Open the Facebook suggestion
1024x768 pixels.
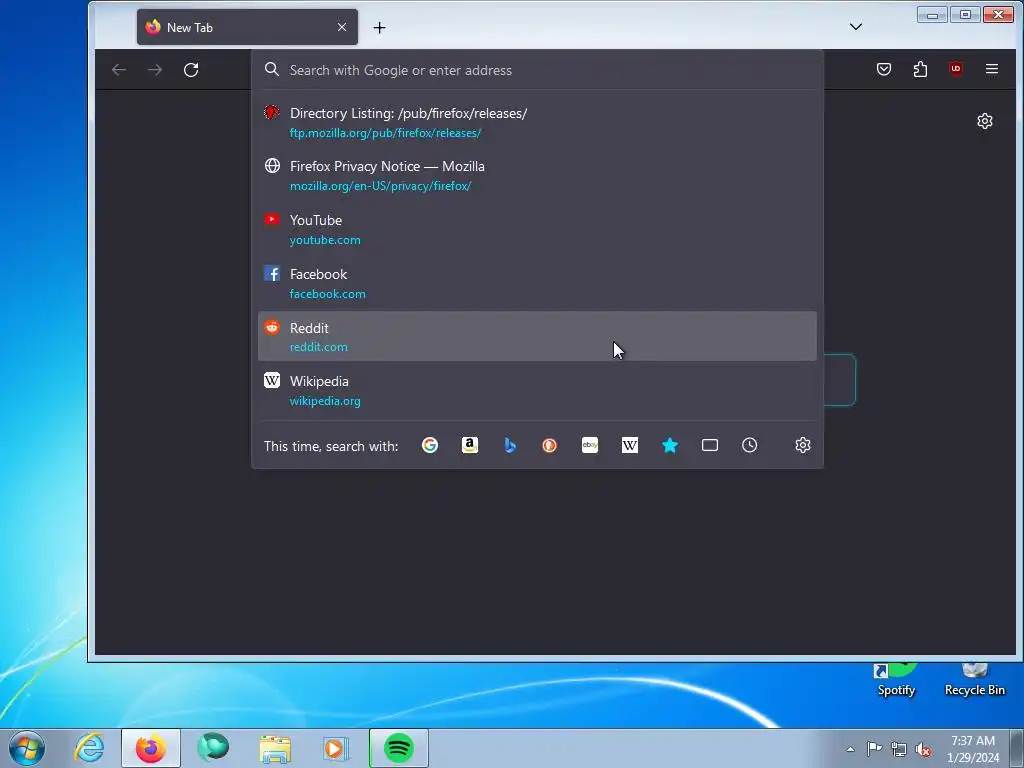[x=537, y=283]
